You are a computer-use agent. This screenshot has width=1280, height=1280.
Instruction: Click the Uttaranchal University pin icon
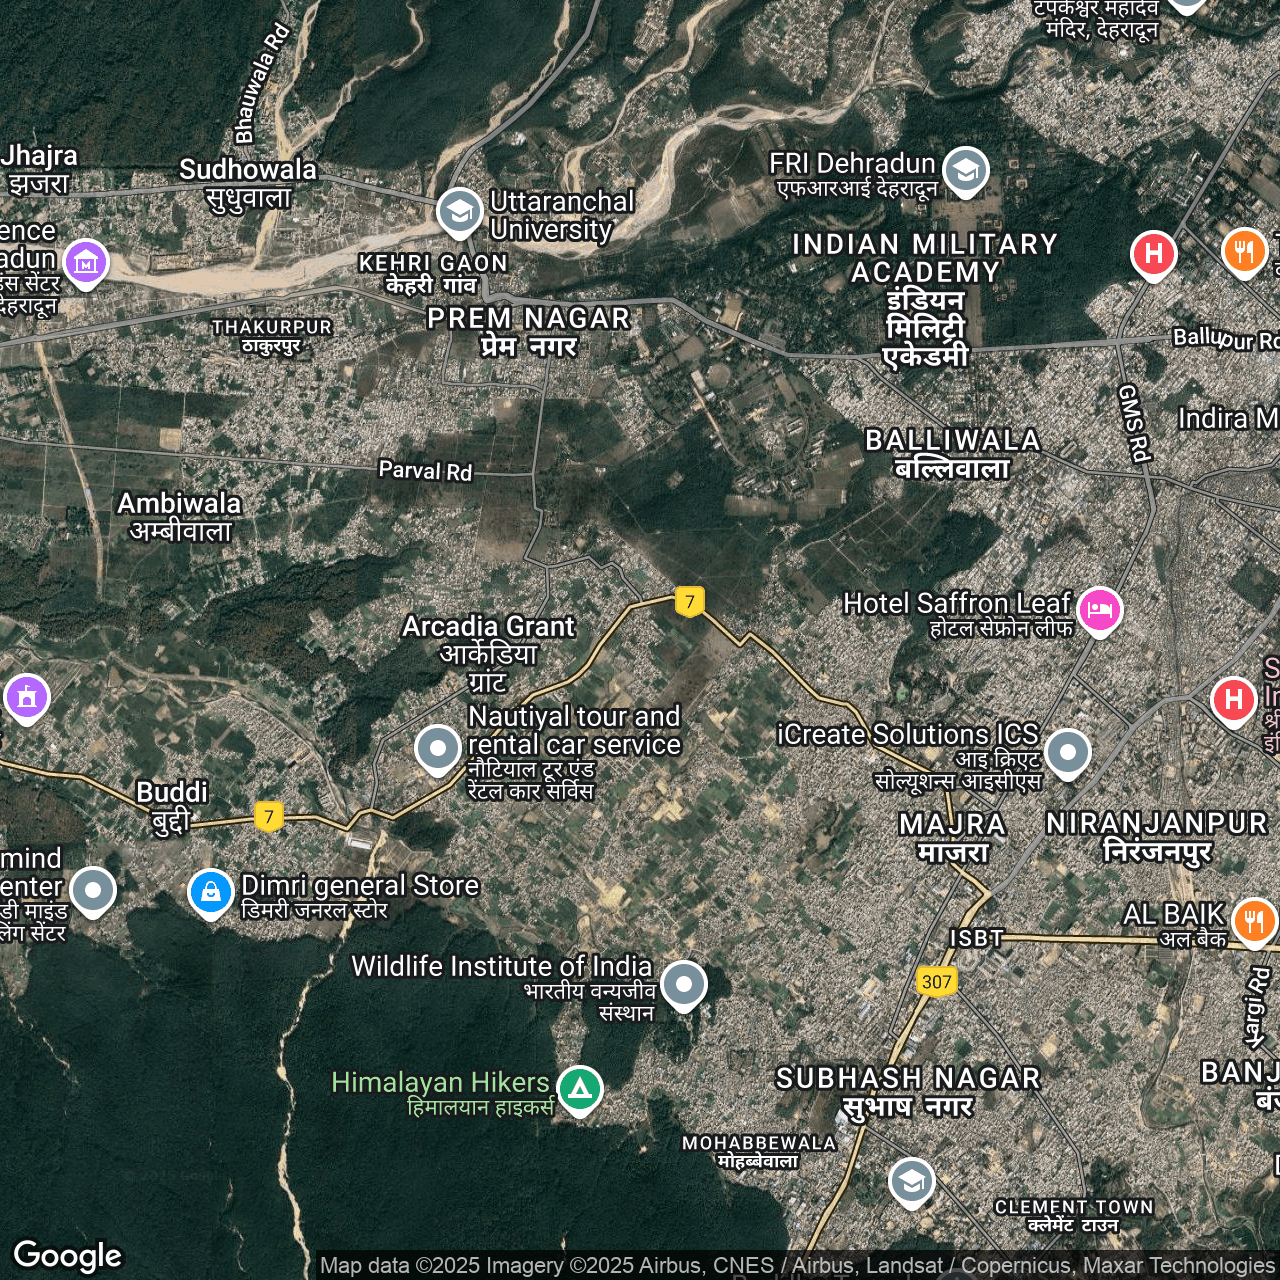tap(459, 212)
